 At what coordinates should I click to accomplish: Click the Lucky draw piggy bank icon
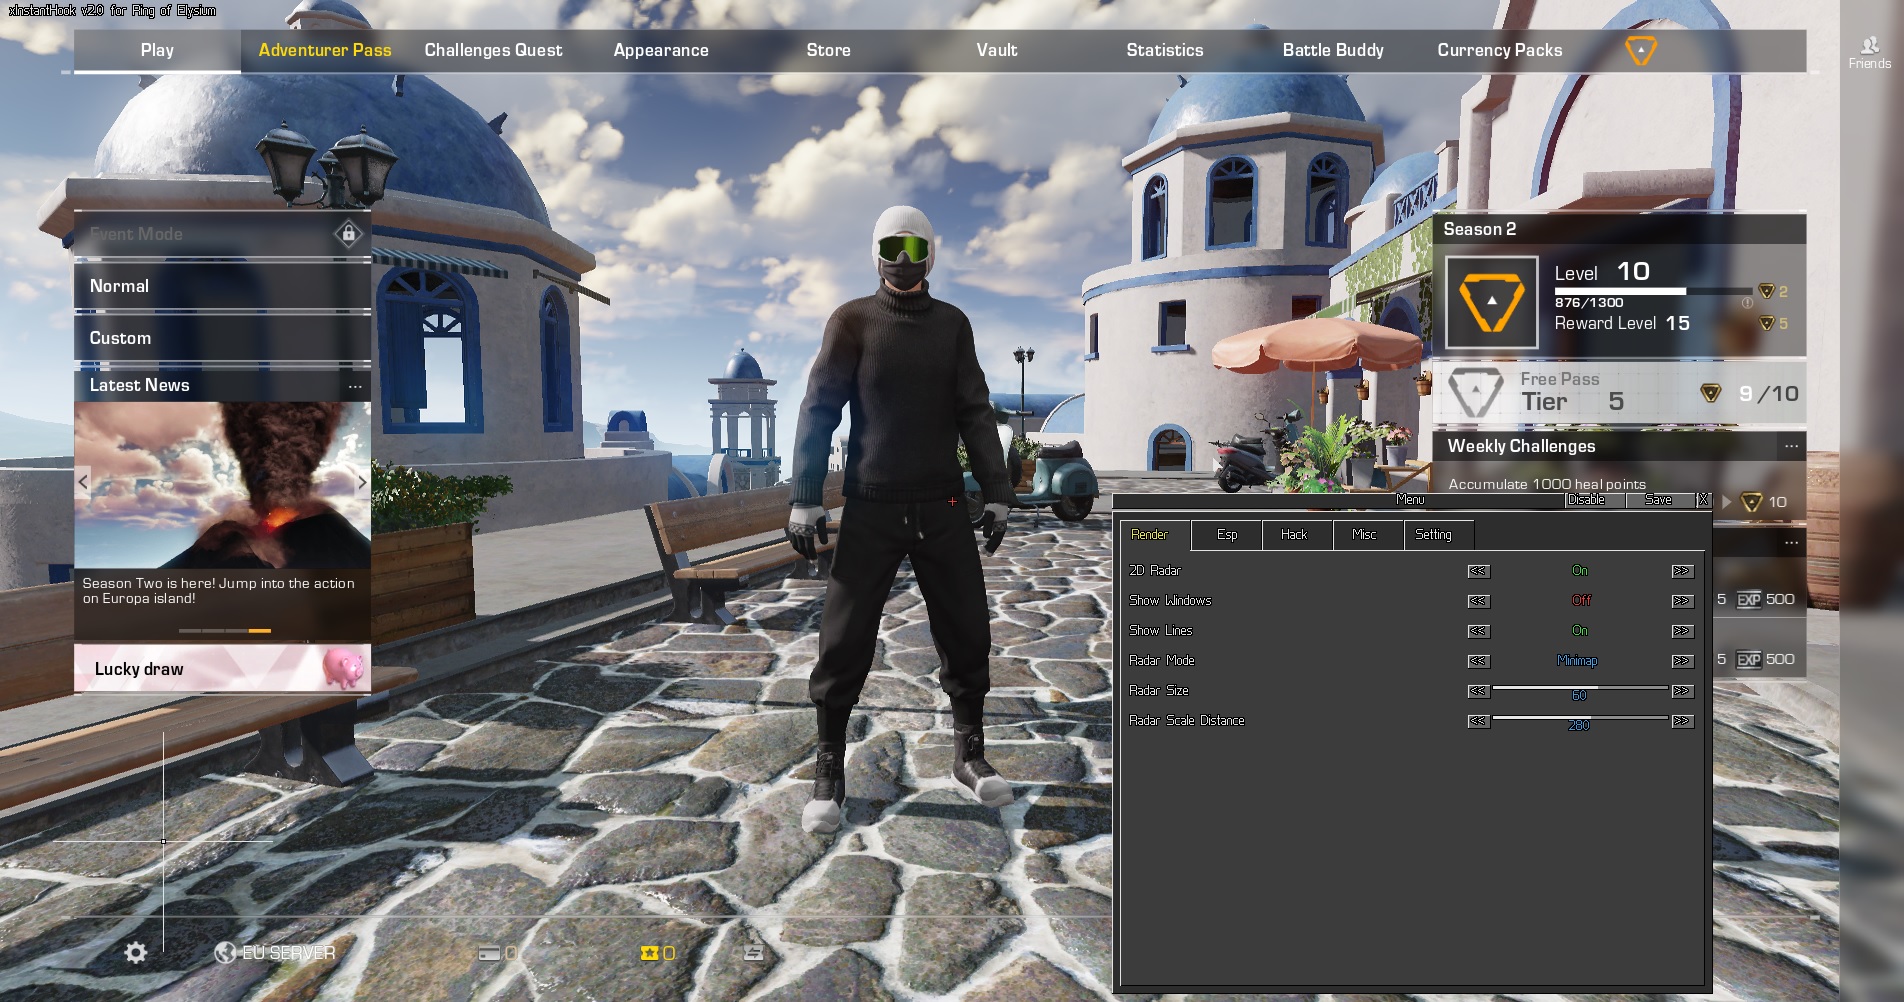coord(343,668)
